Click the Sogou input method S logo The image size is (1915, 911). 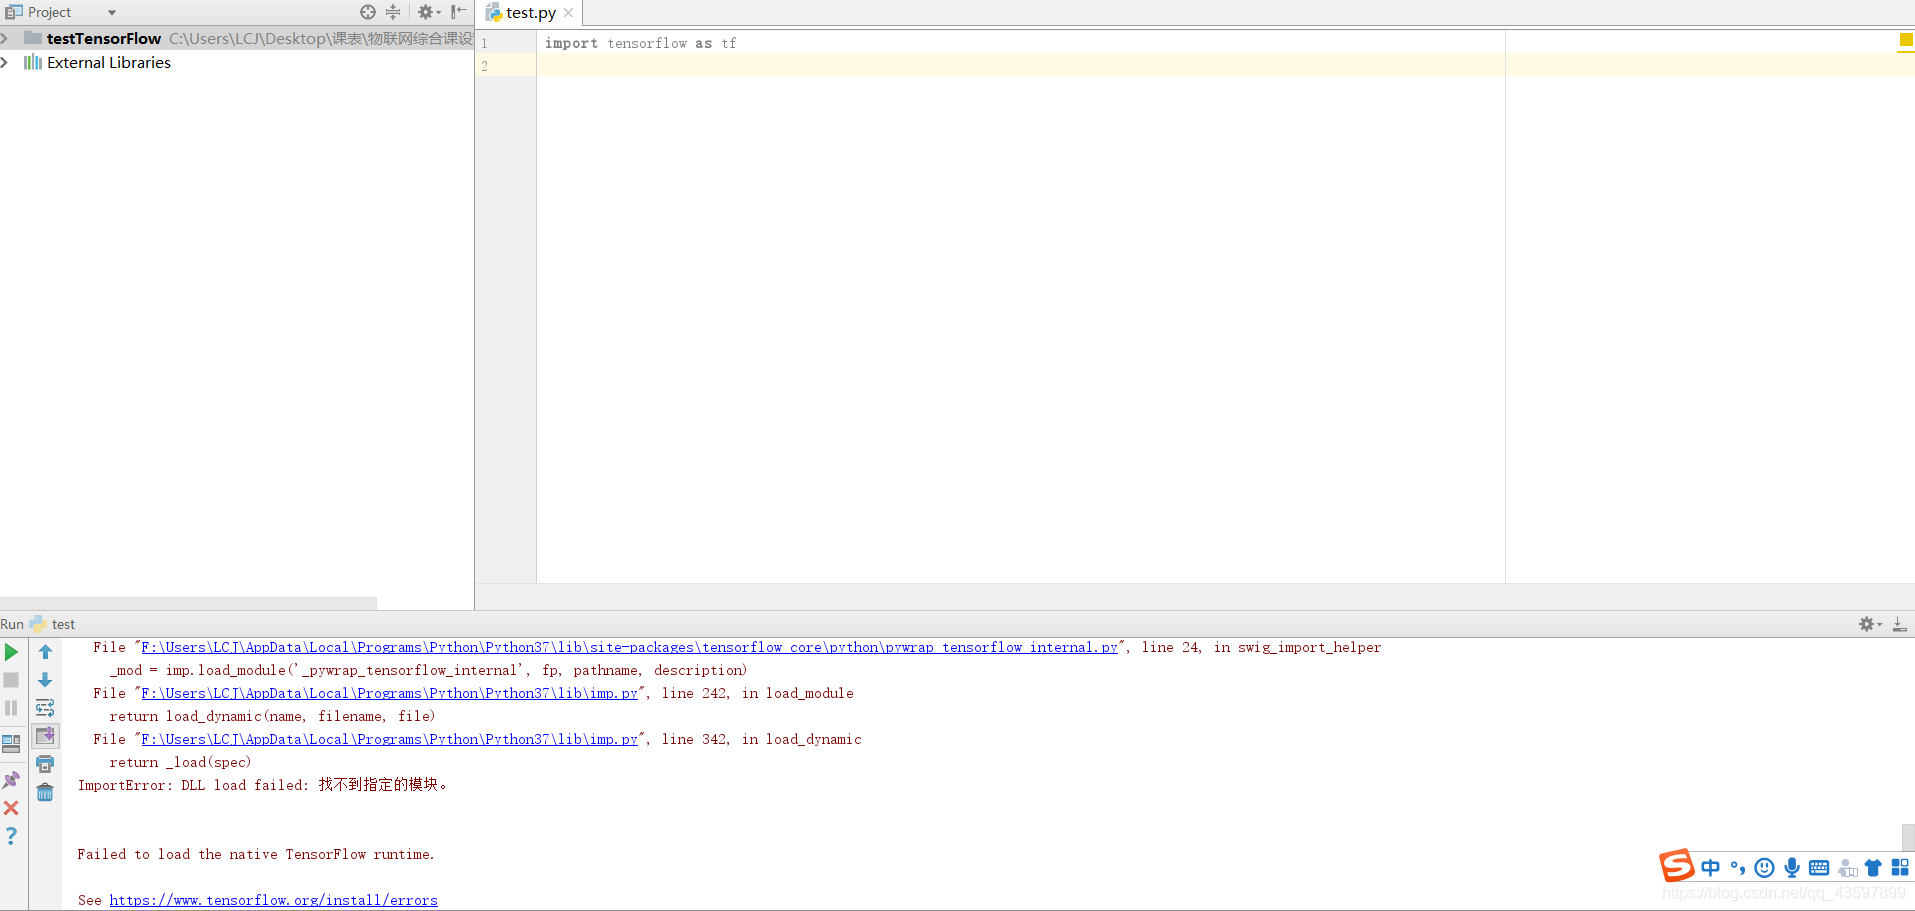(1677, 865)
